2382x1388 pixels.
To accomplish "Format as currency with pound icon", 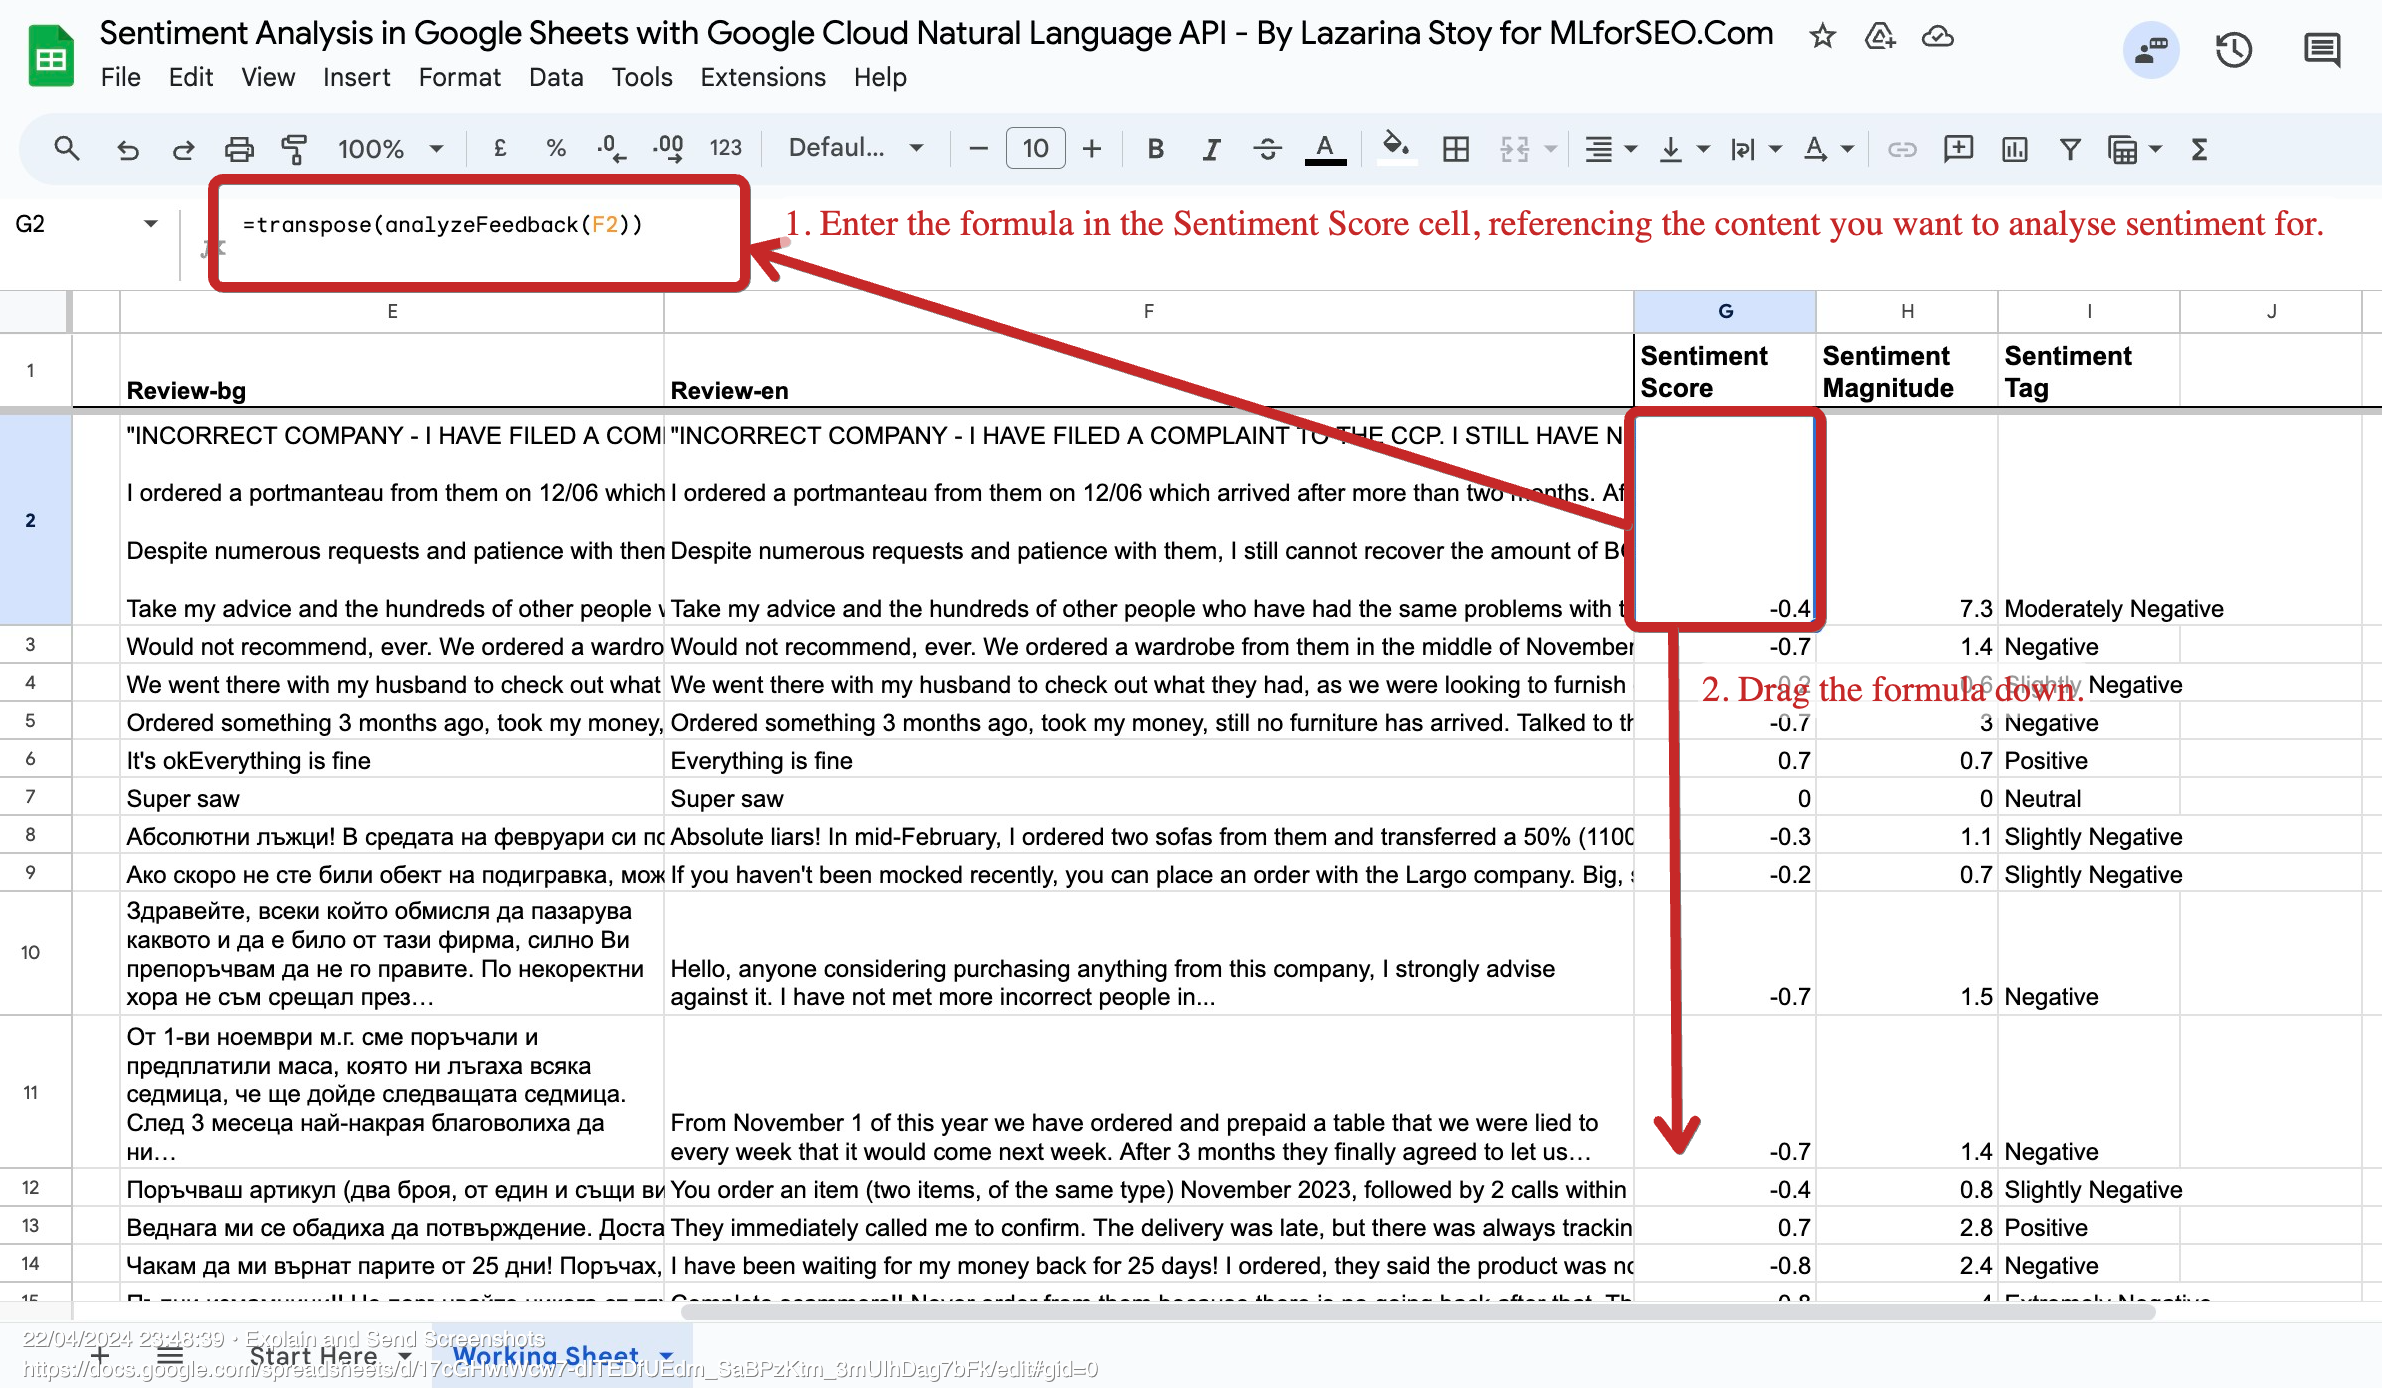I will pyautogui.click(x=500, y=149).
